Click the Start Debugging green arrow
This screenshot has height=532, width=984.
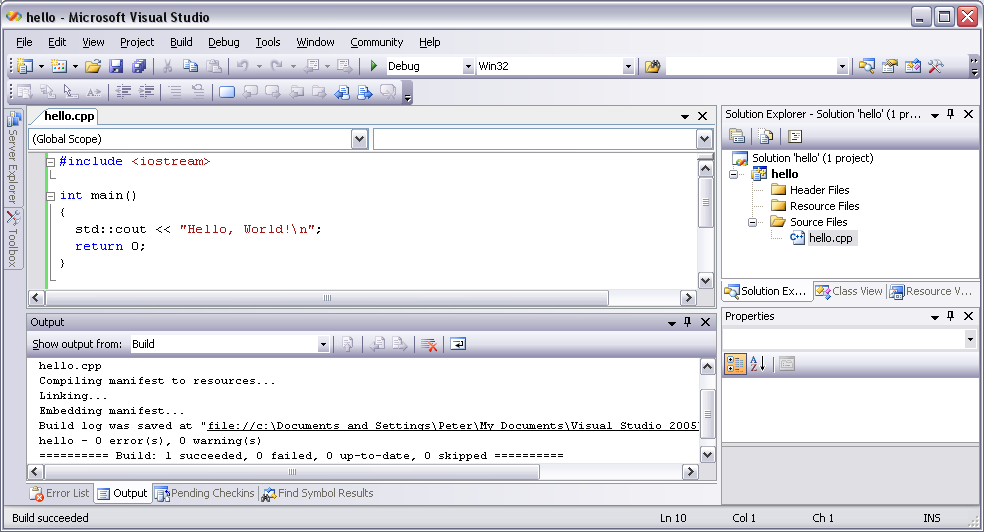373,66
